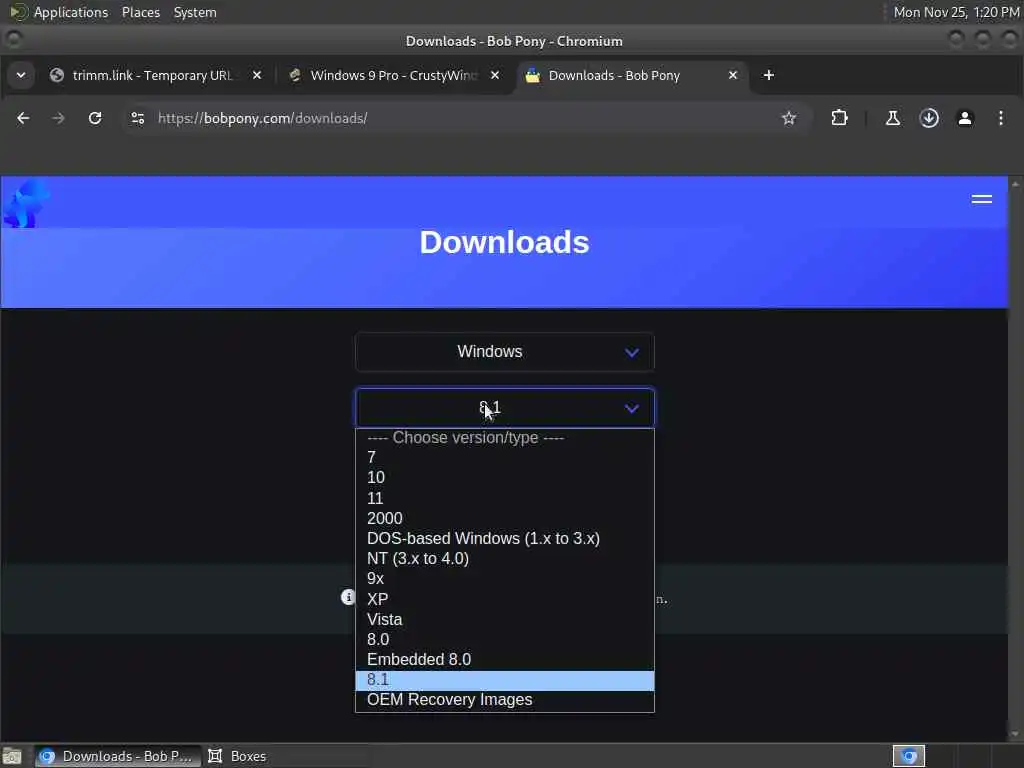Select the XP version option

(x=504, y=599)
